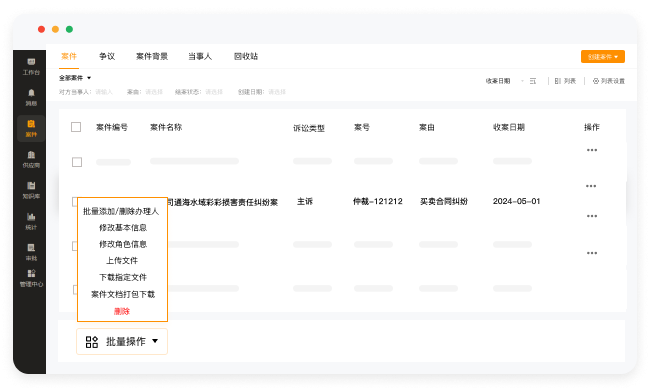
Task: Choose 修改基本信息 from the batch menu
Action: point(123,228)
